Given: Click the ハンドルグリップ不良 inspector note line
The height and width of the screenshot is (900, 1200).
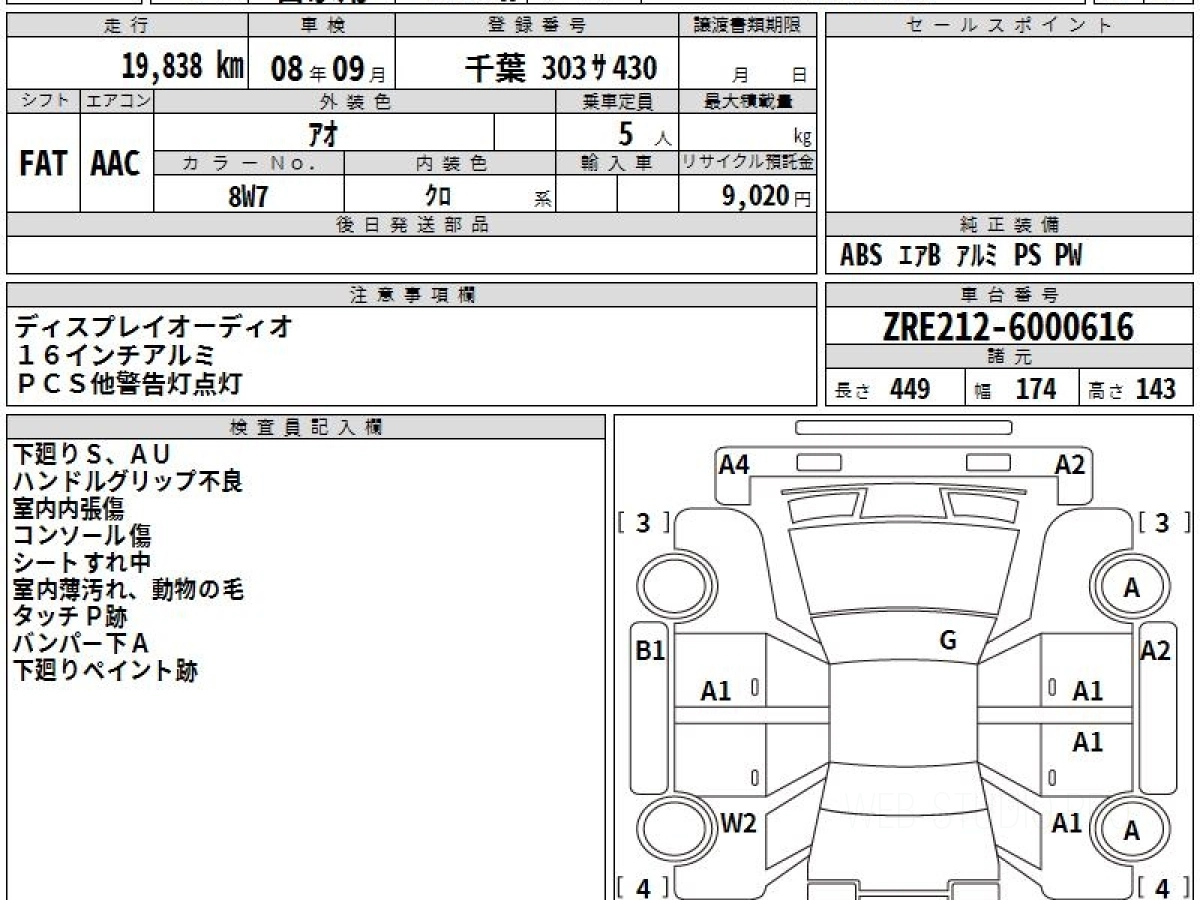Looking at the screenshot, I should coord(128,482).
